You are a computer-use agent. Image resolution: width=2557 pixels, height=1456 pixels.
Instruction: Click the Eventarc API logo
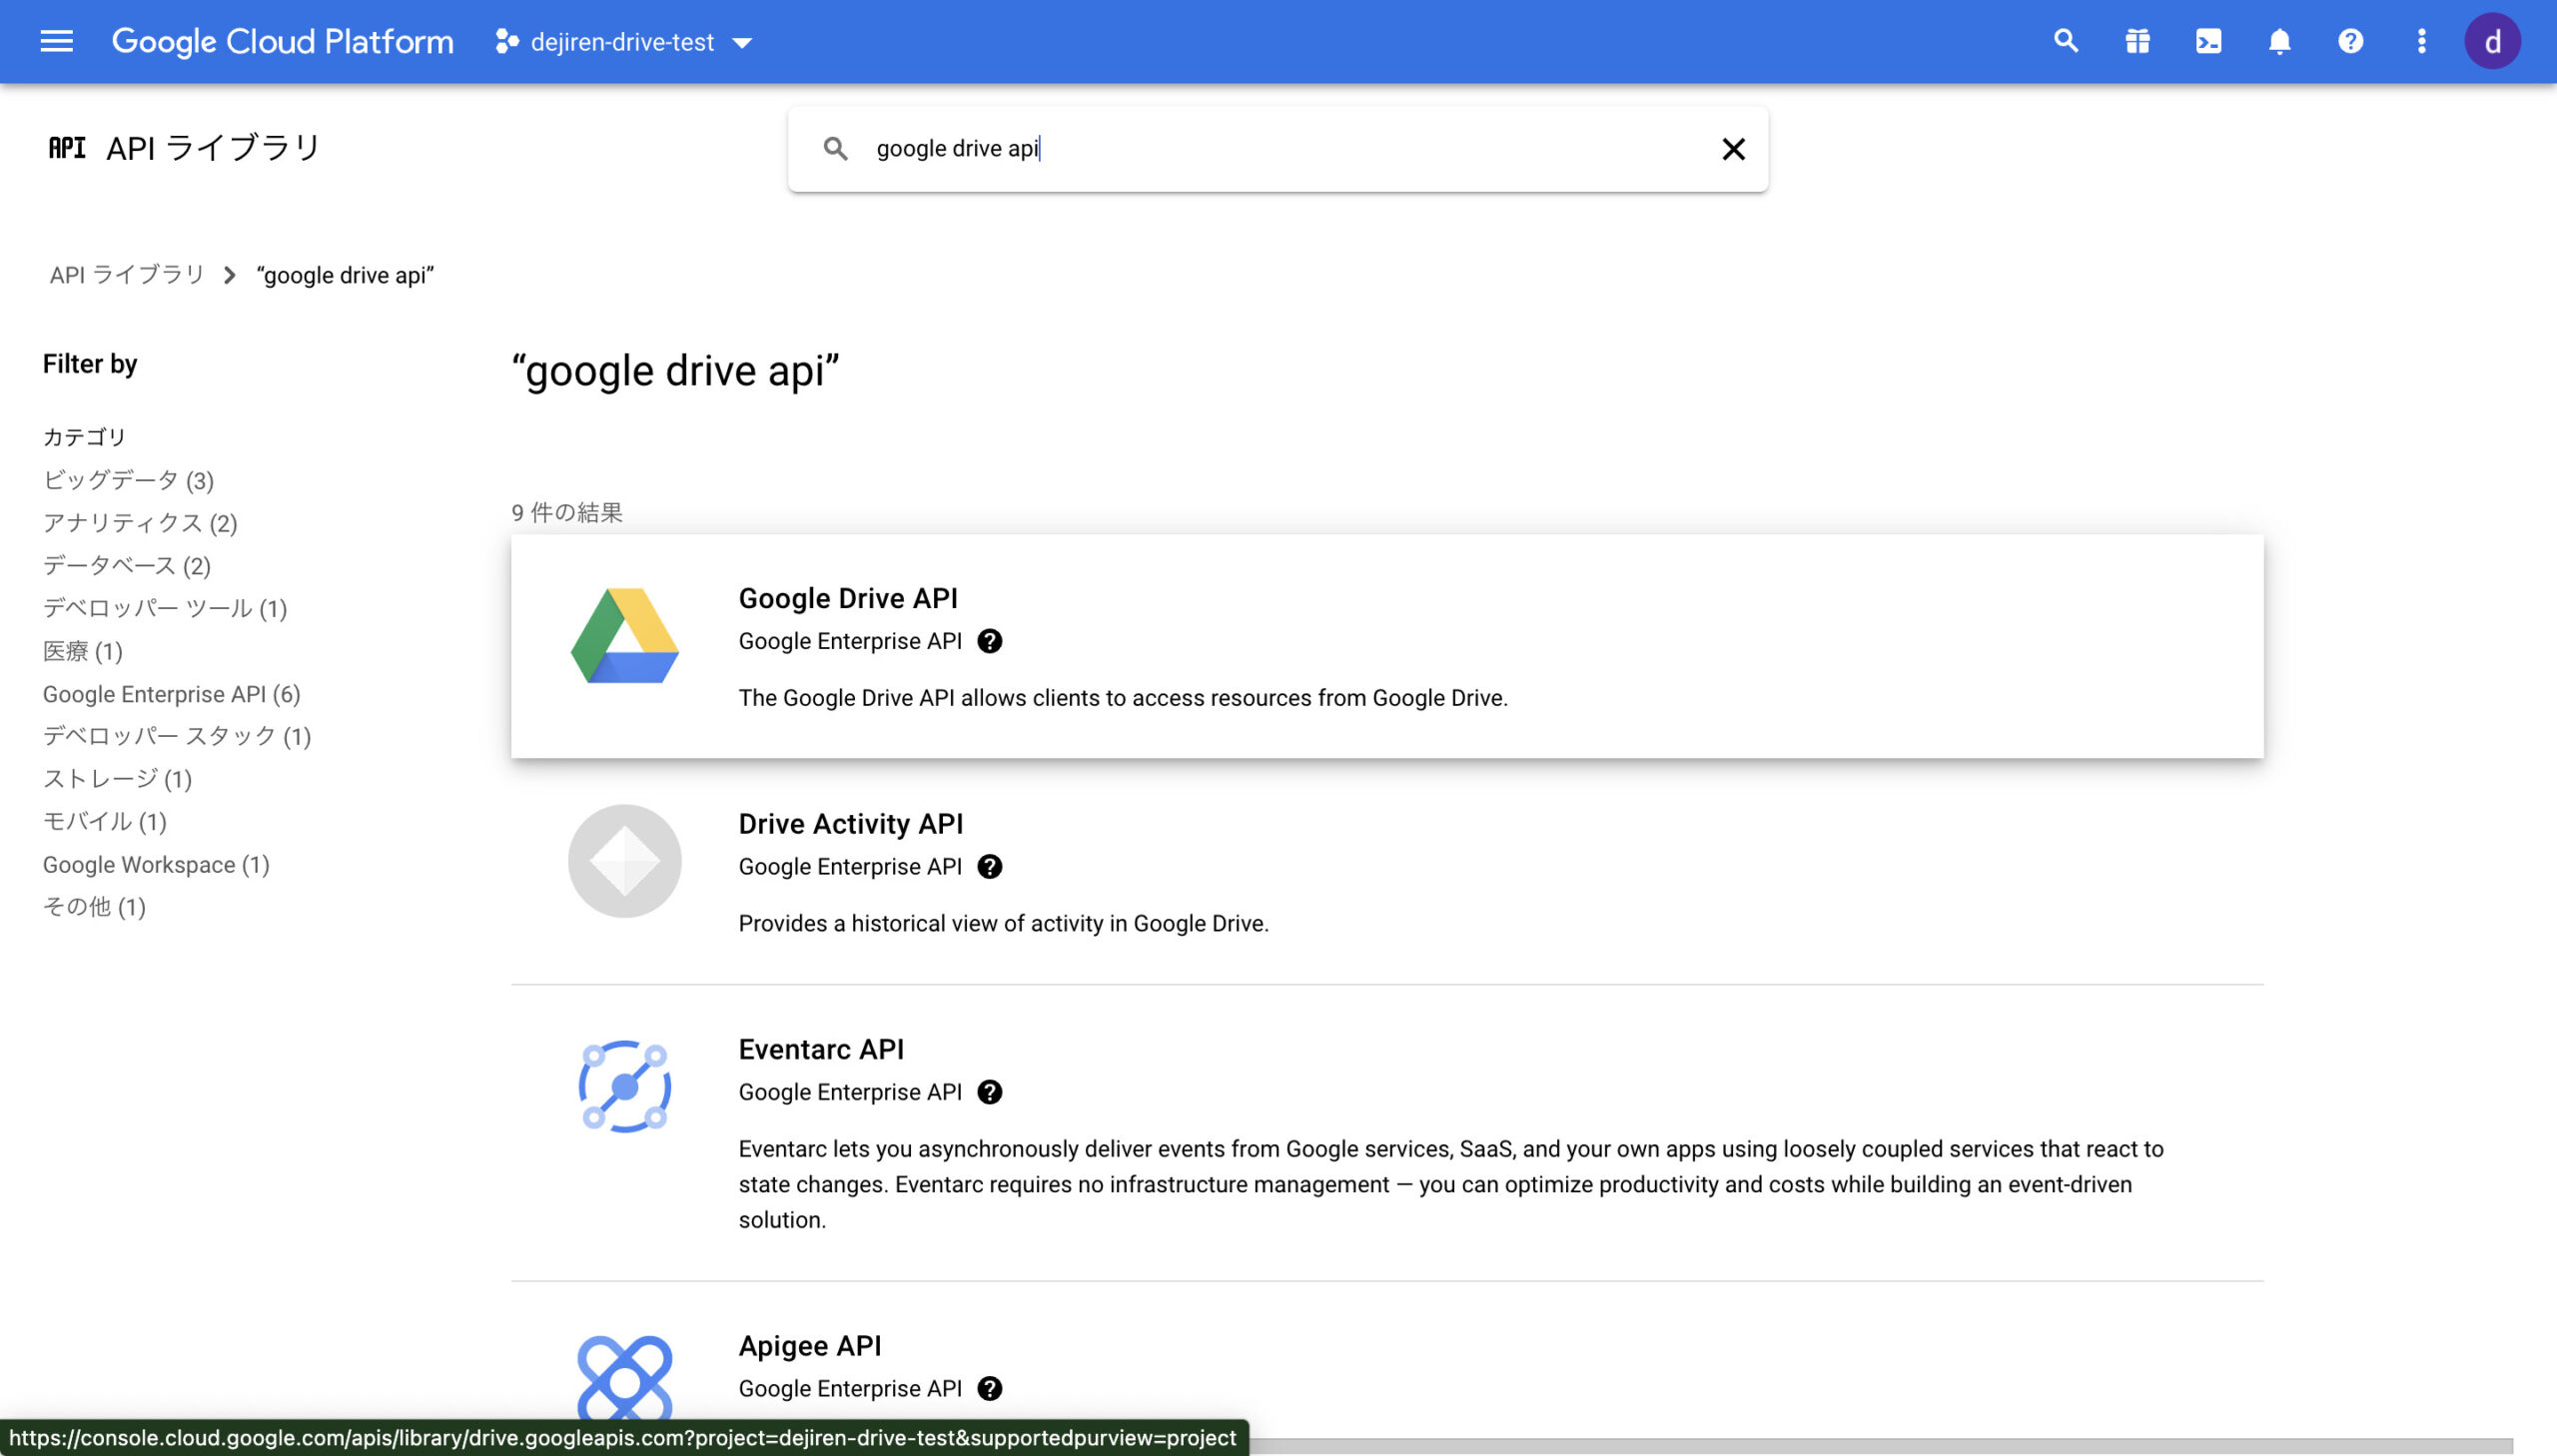click(625, 1087)
